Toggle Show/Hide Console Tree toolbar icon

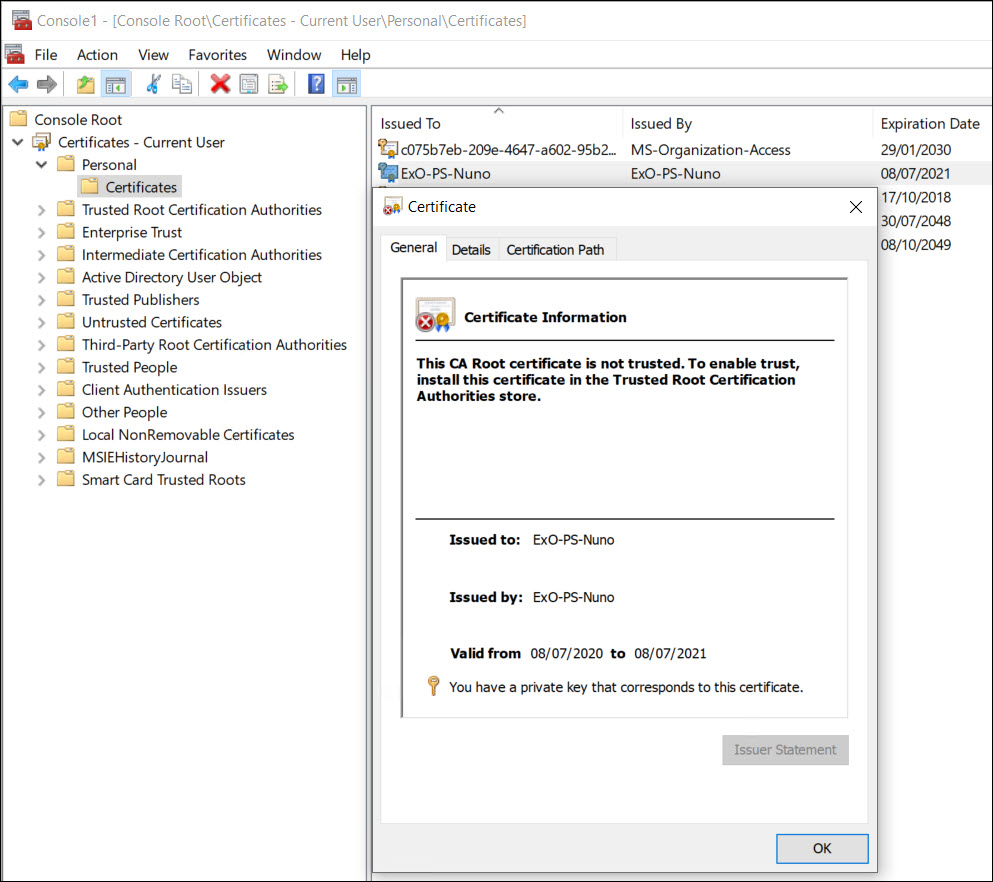[115, 84]
